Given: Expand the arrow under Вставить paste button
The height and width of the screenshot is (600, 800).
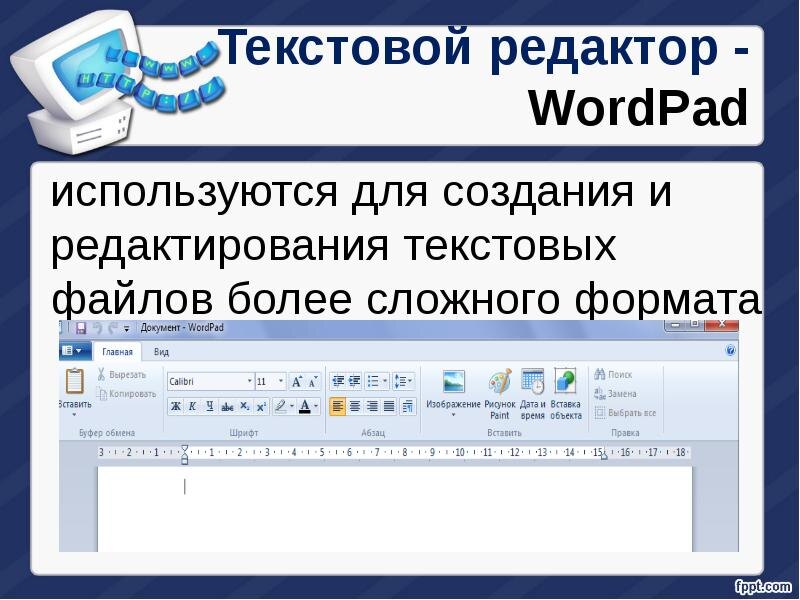Looking at the screenshot, I should click(74, 415).
